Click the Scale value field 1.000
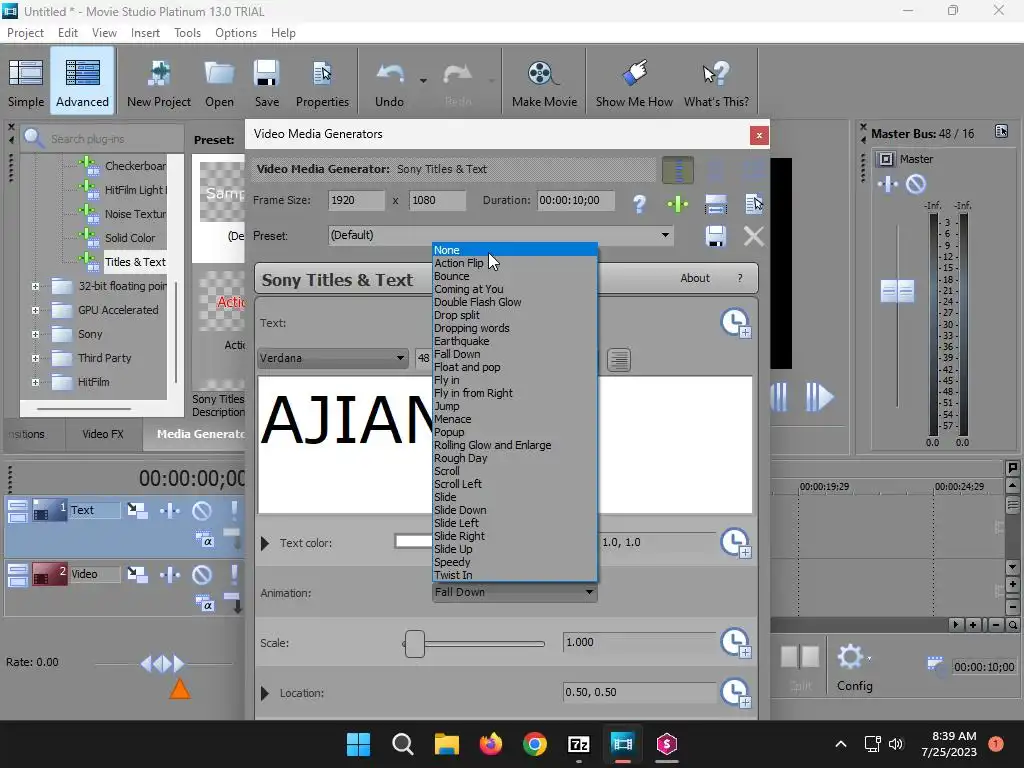 pos(639,642)
